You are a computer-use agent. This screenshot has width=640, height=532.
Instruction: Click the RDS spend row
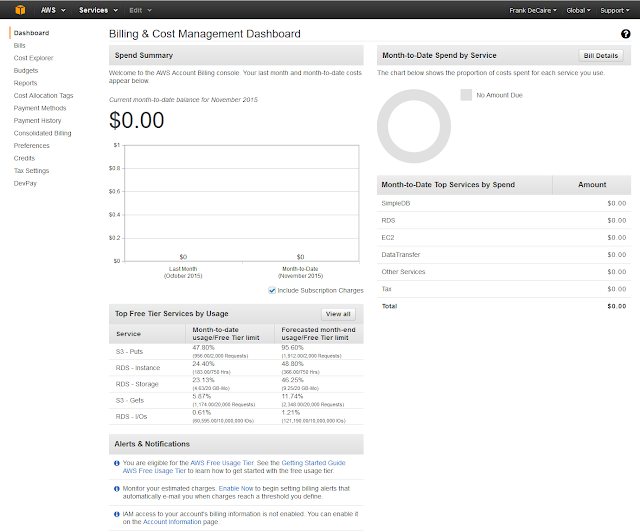click(x=504, y=220)
